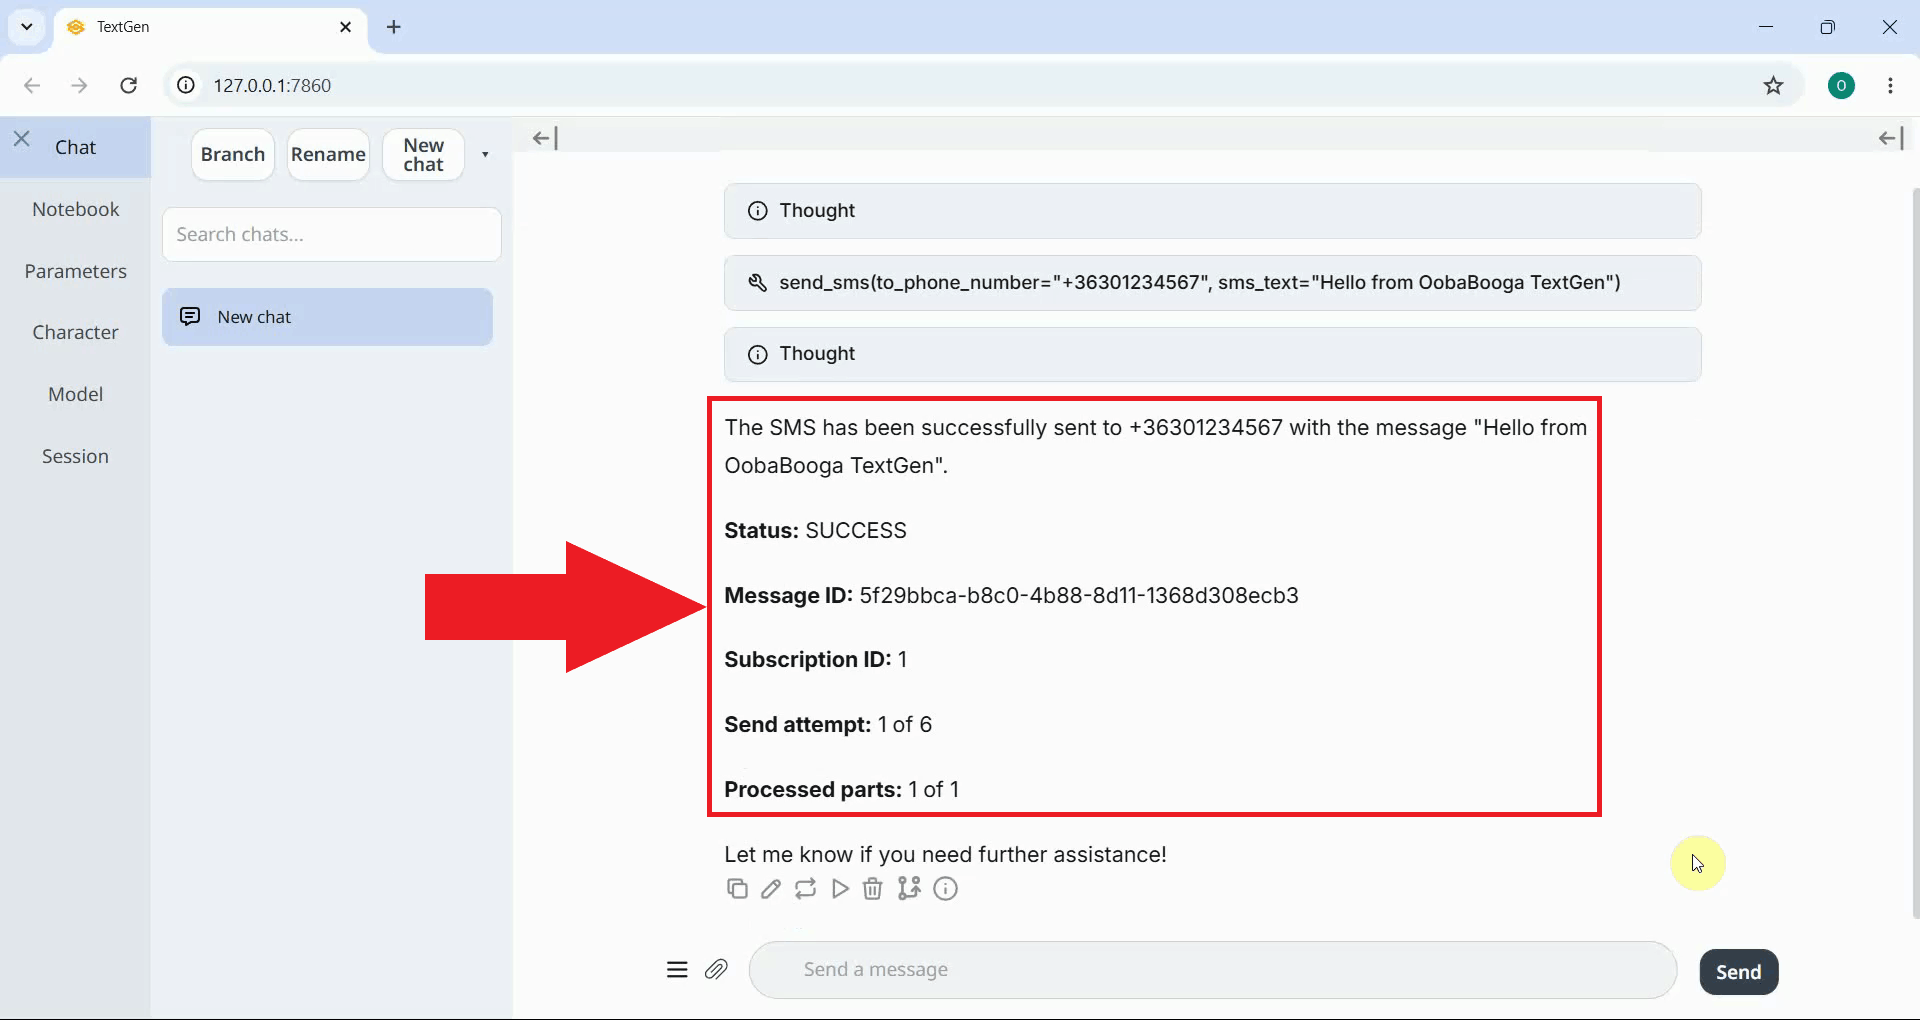The image size is (1920, 1020).
Task: Open the Model tab
Action: [75, 394]
